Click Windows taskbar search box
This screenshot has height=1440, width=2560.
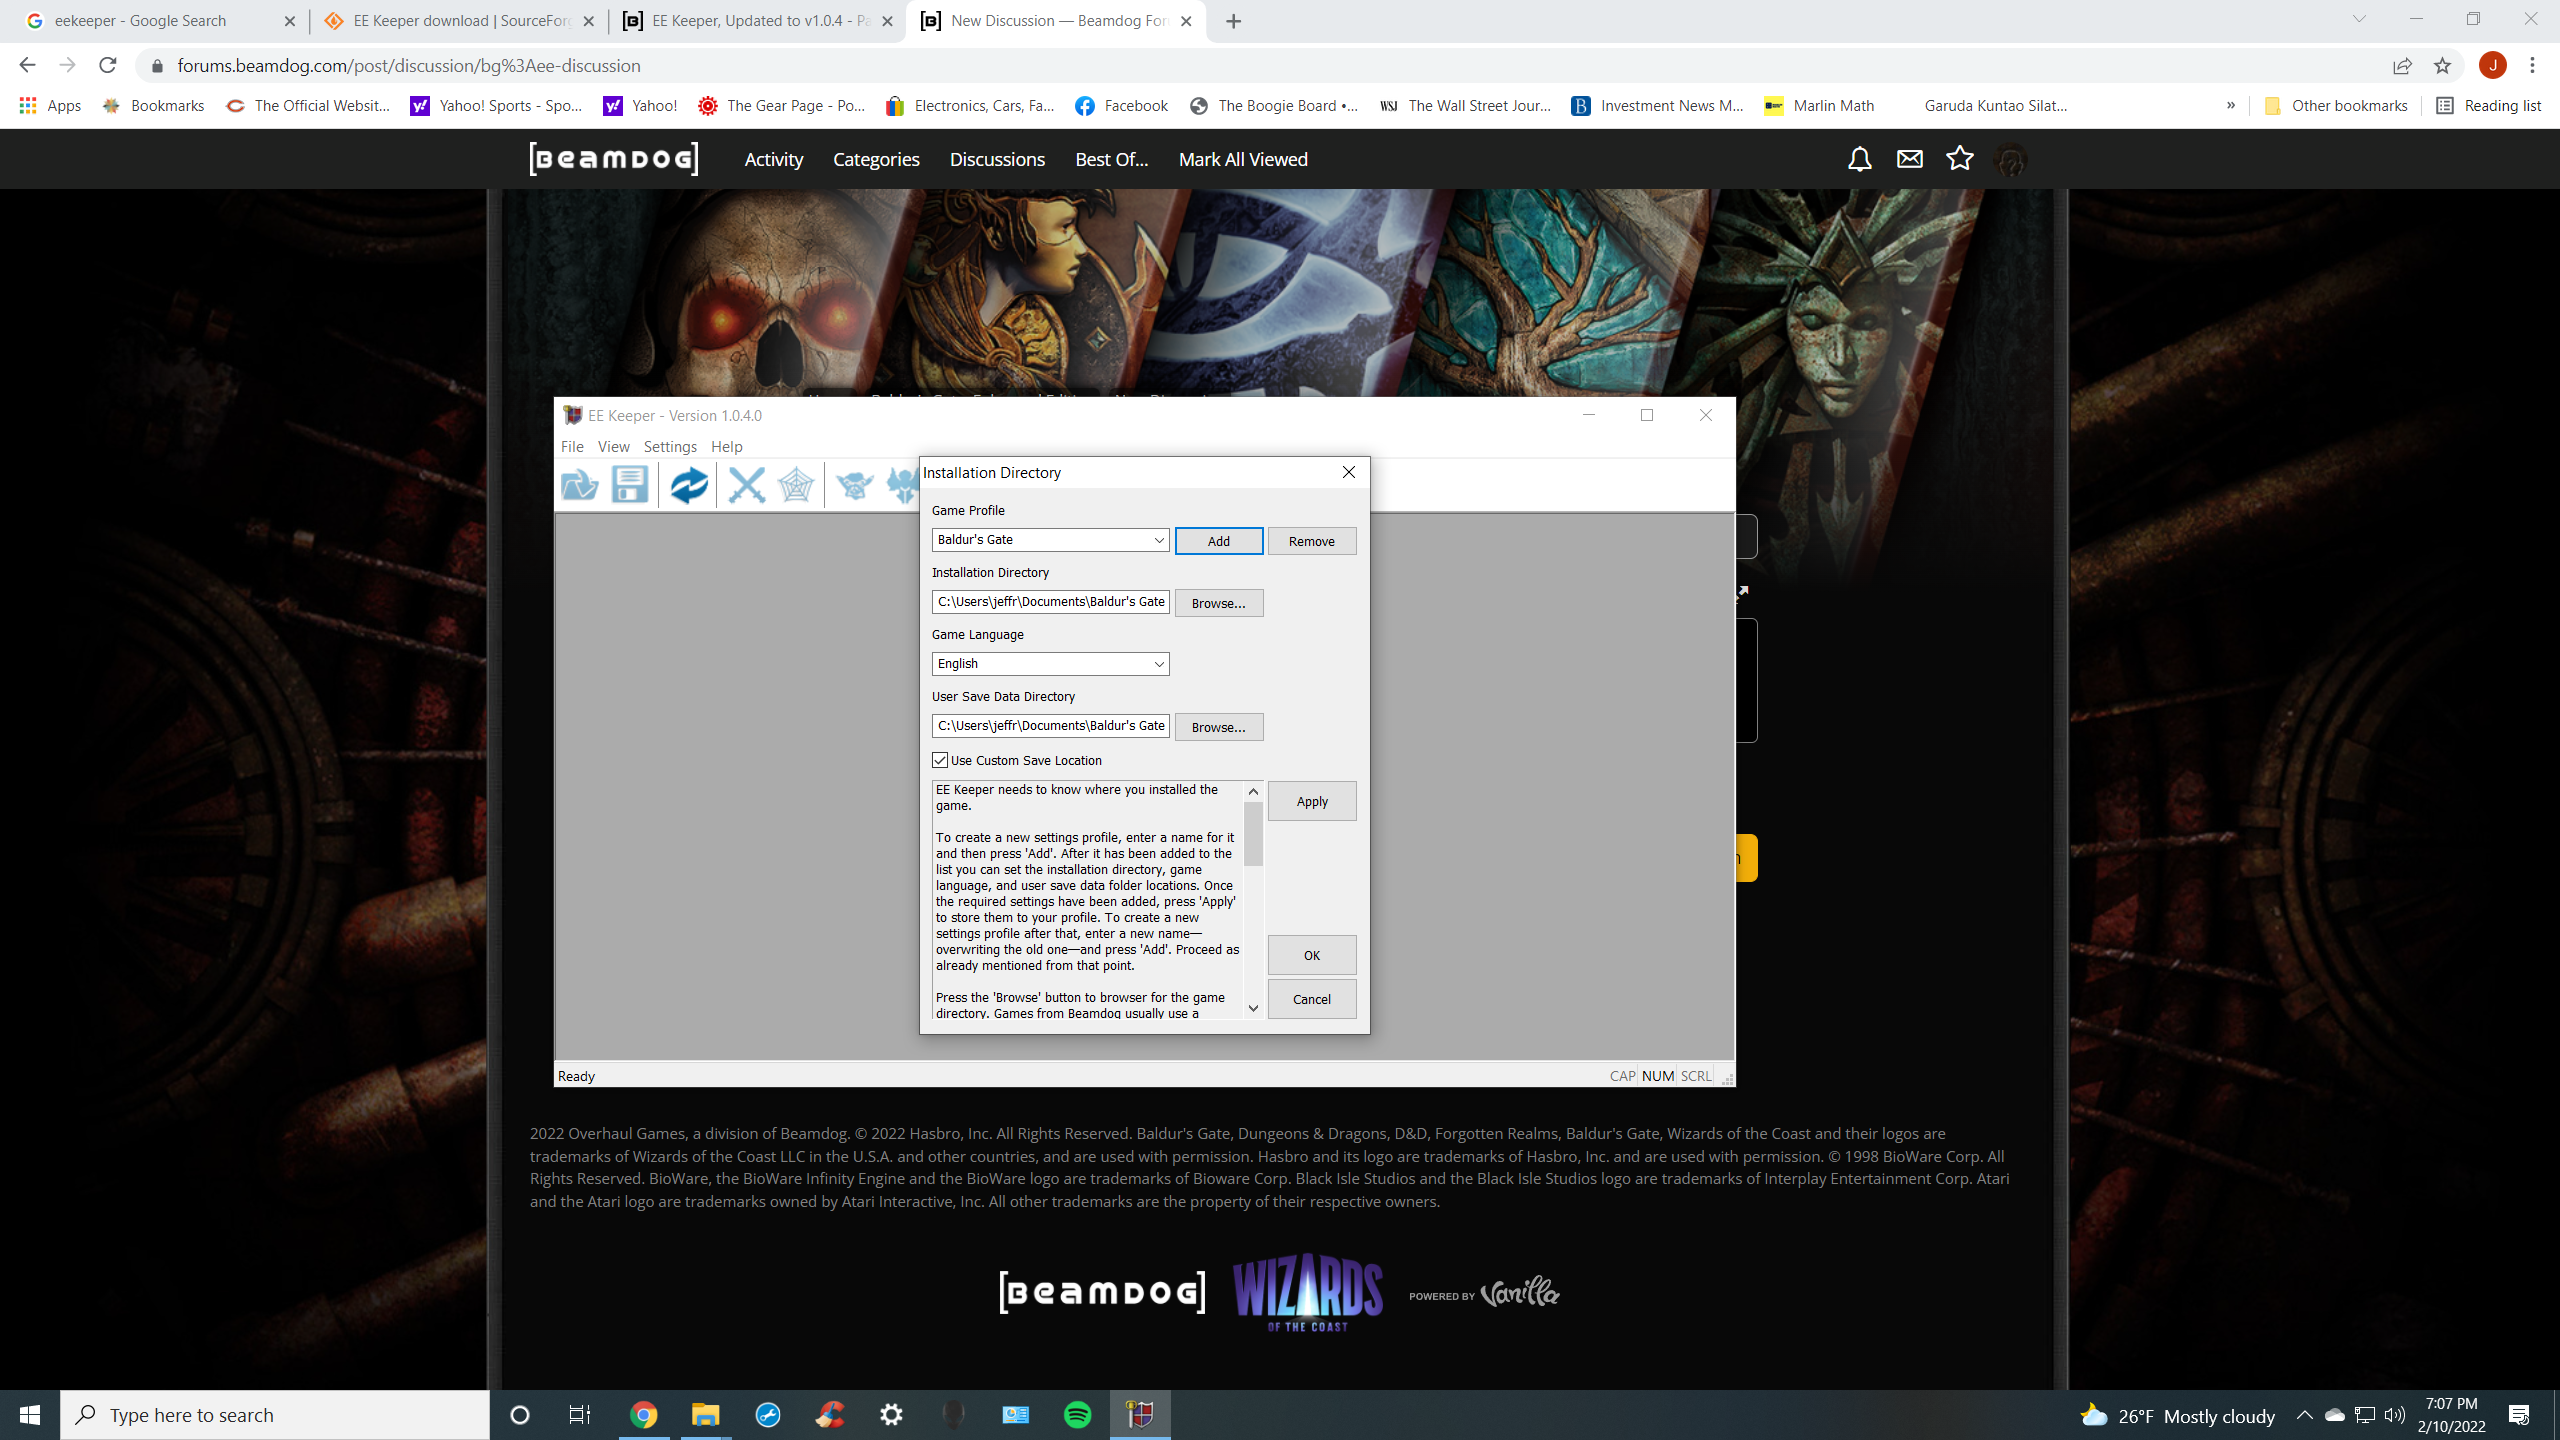tap(275, 1415)
